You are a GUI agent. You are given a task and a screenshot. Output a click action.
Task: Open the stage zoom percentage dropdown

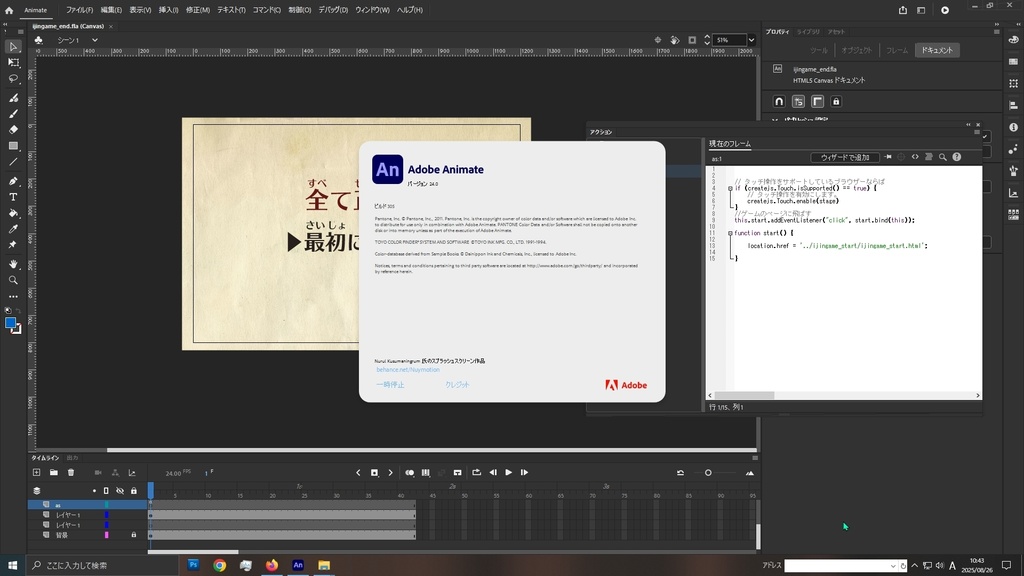click(751, 40)
